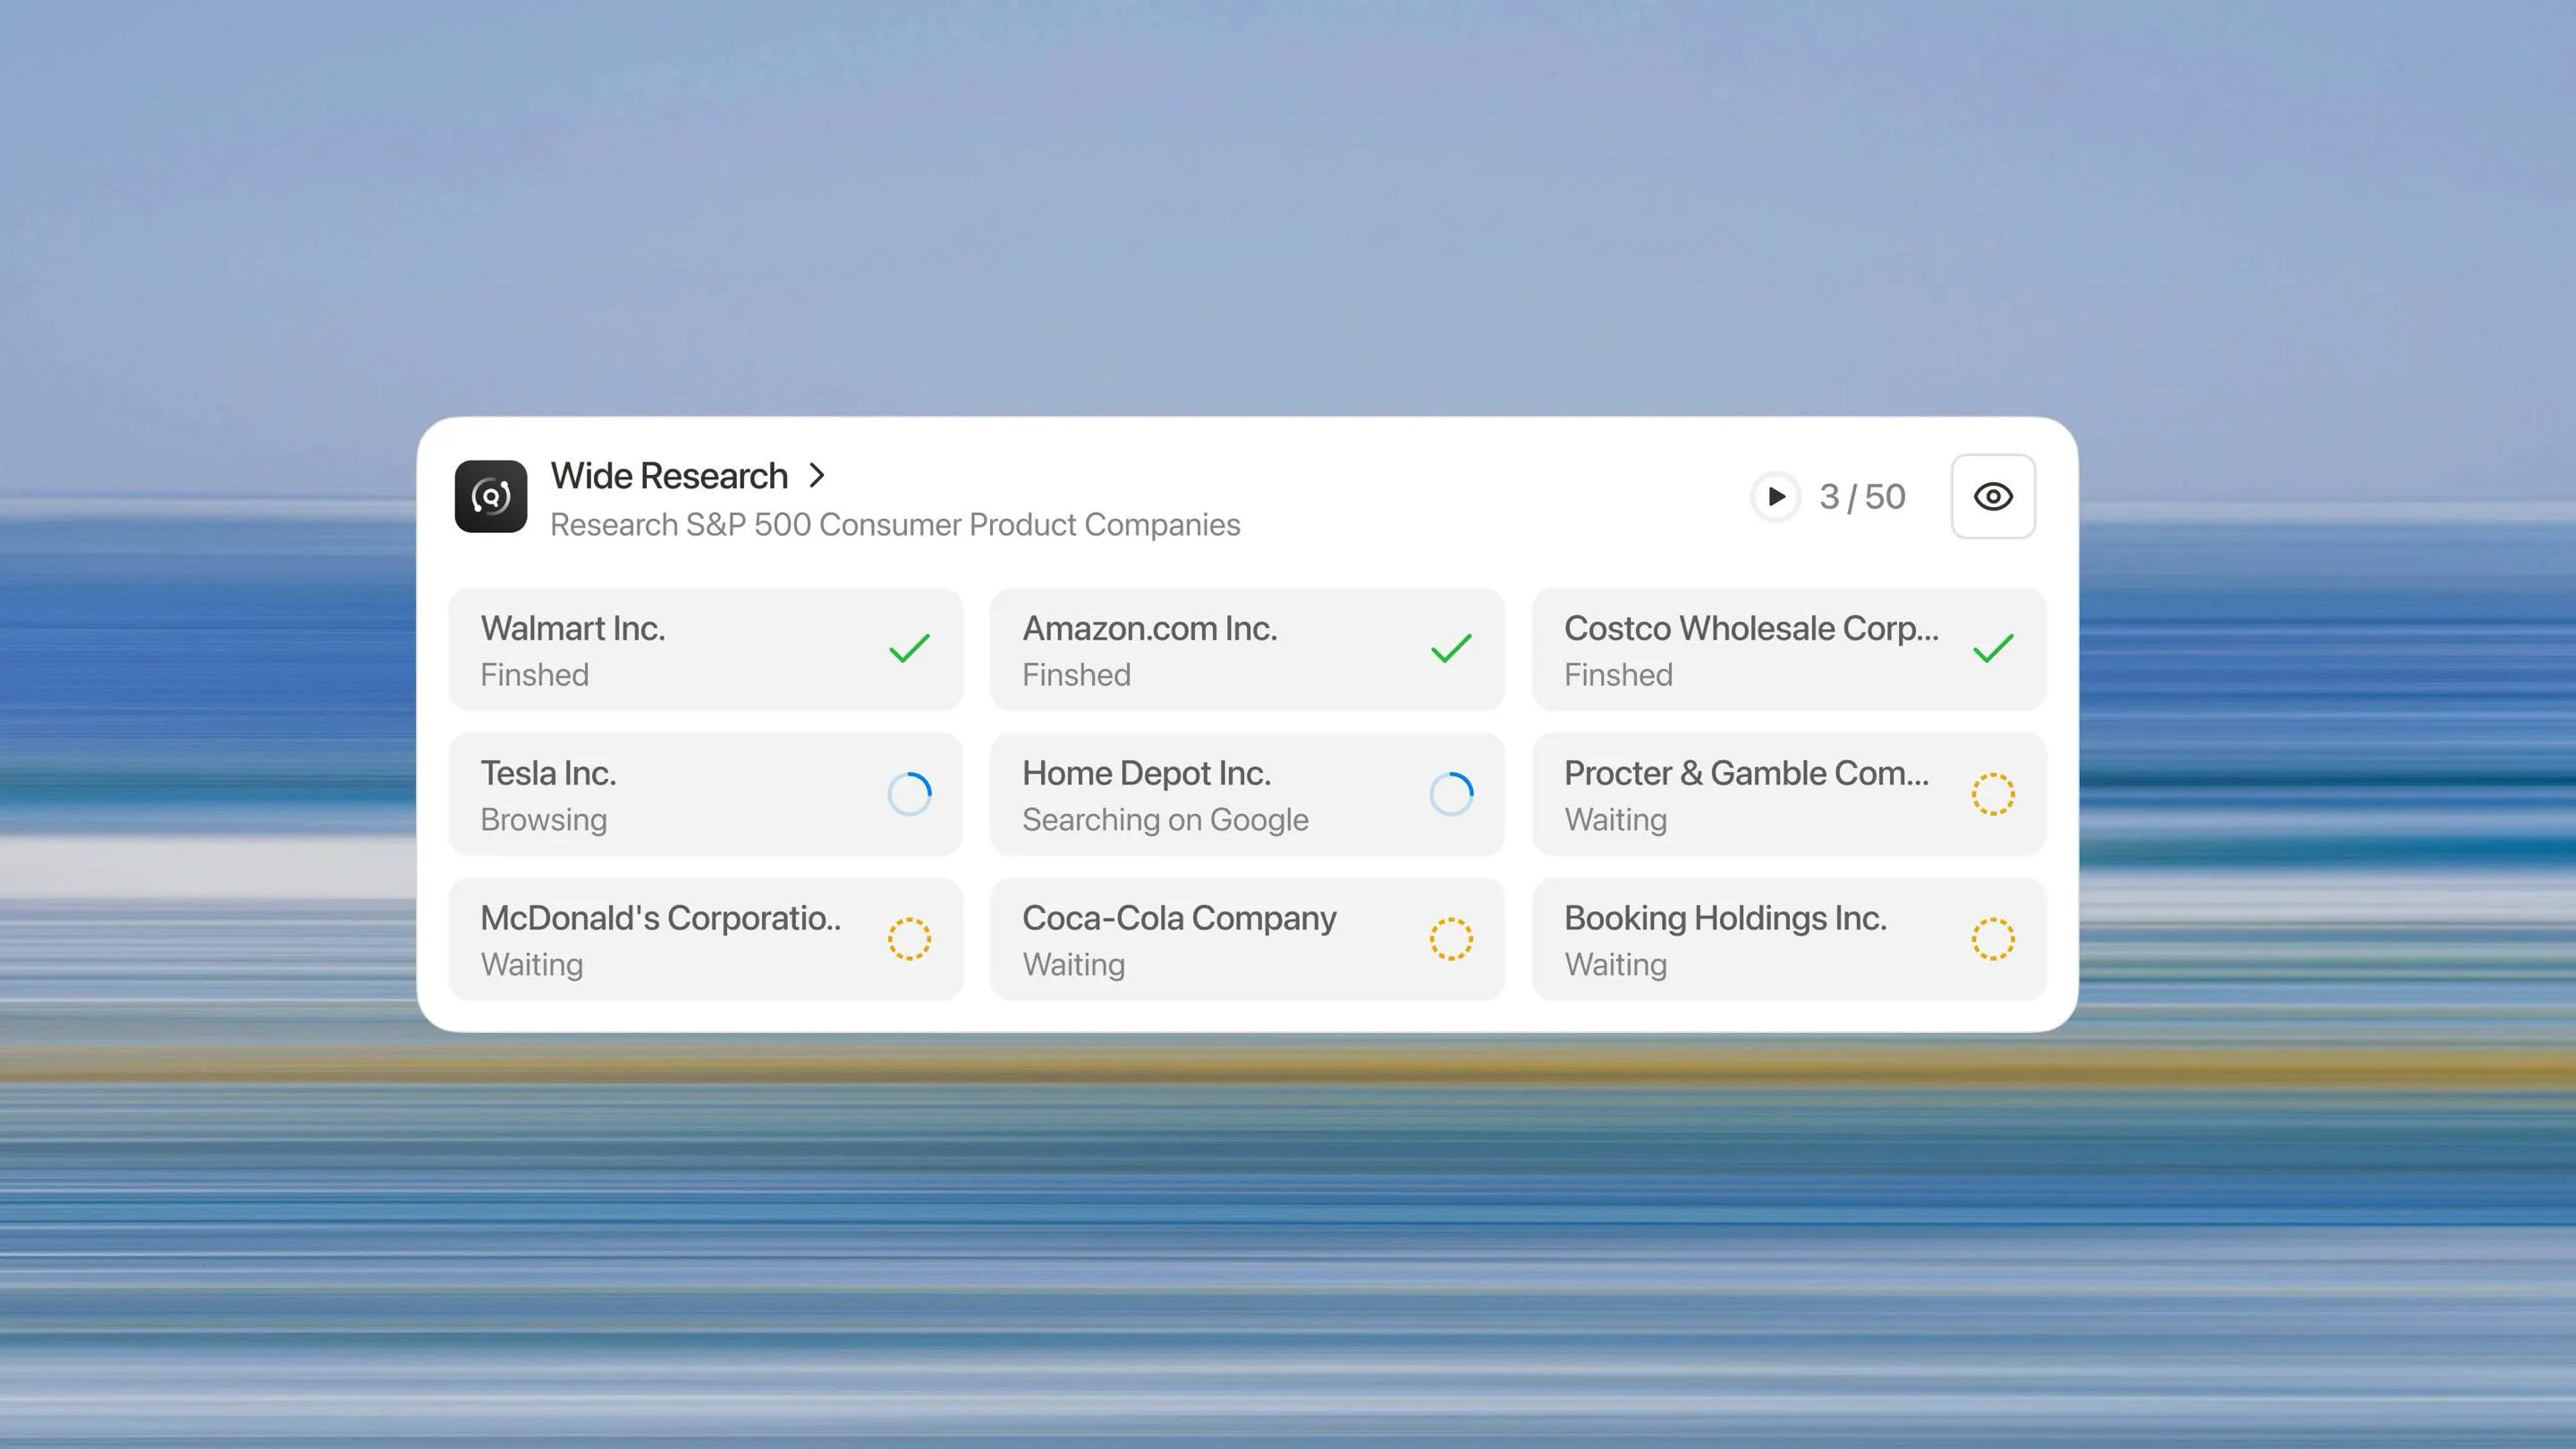Click the 3/50 progress counter
Screen dimensions: 2576x1449
(x=1863, y=496)
